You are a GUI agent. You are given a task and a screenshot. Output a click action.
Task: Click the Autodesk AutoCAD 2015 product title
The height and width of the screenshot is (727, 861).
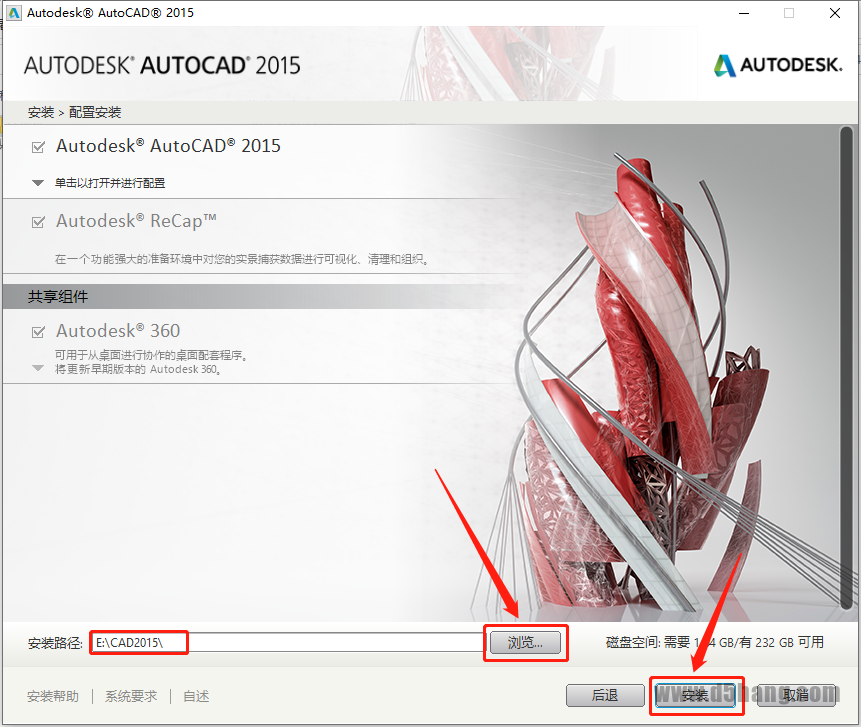coord(168,146)
